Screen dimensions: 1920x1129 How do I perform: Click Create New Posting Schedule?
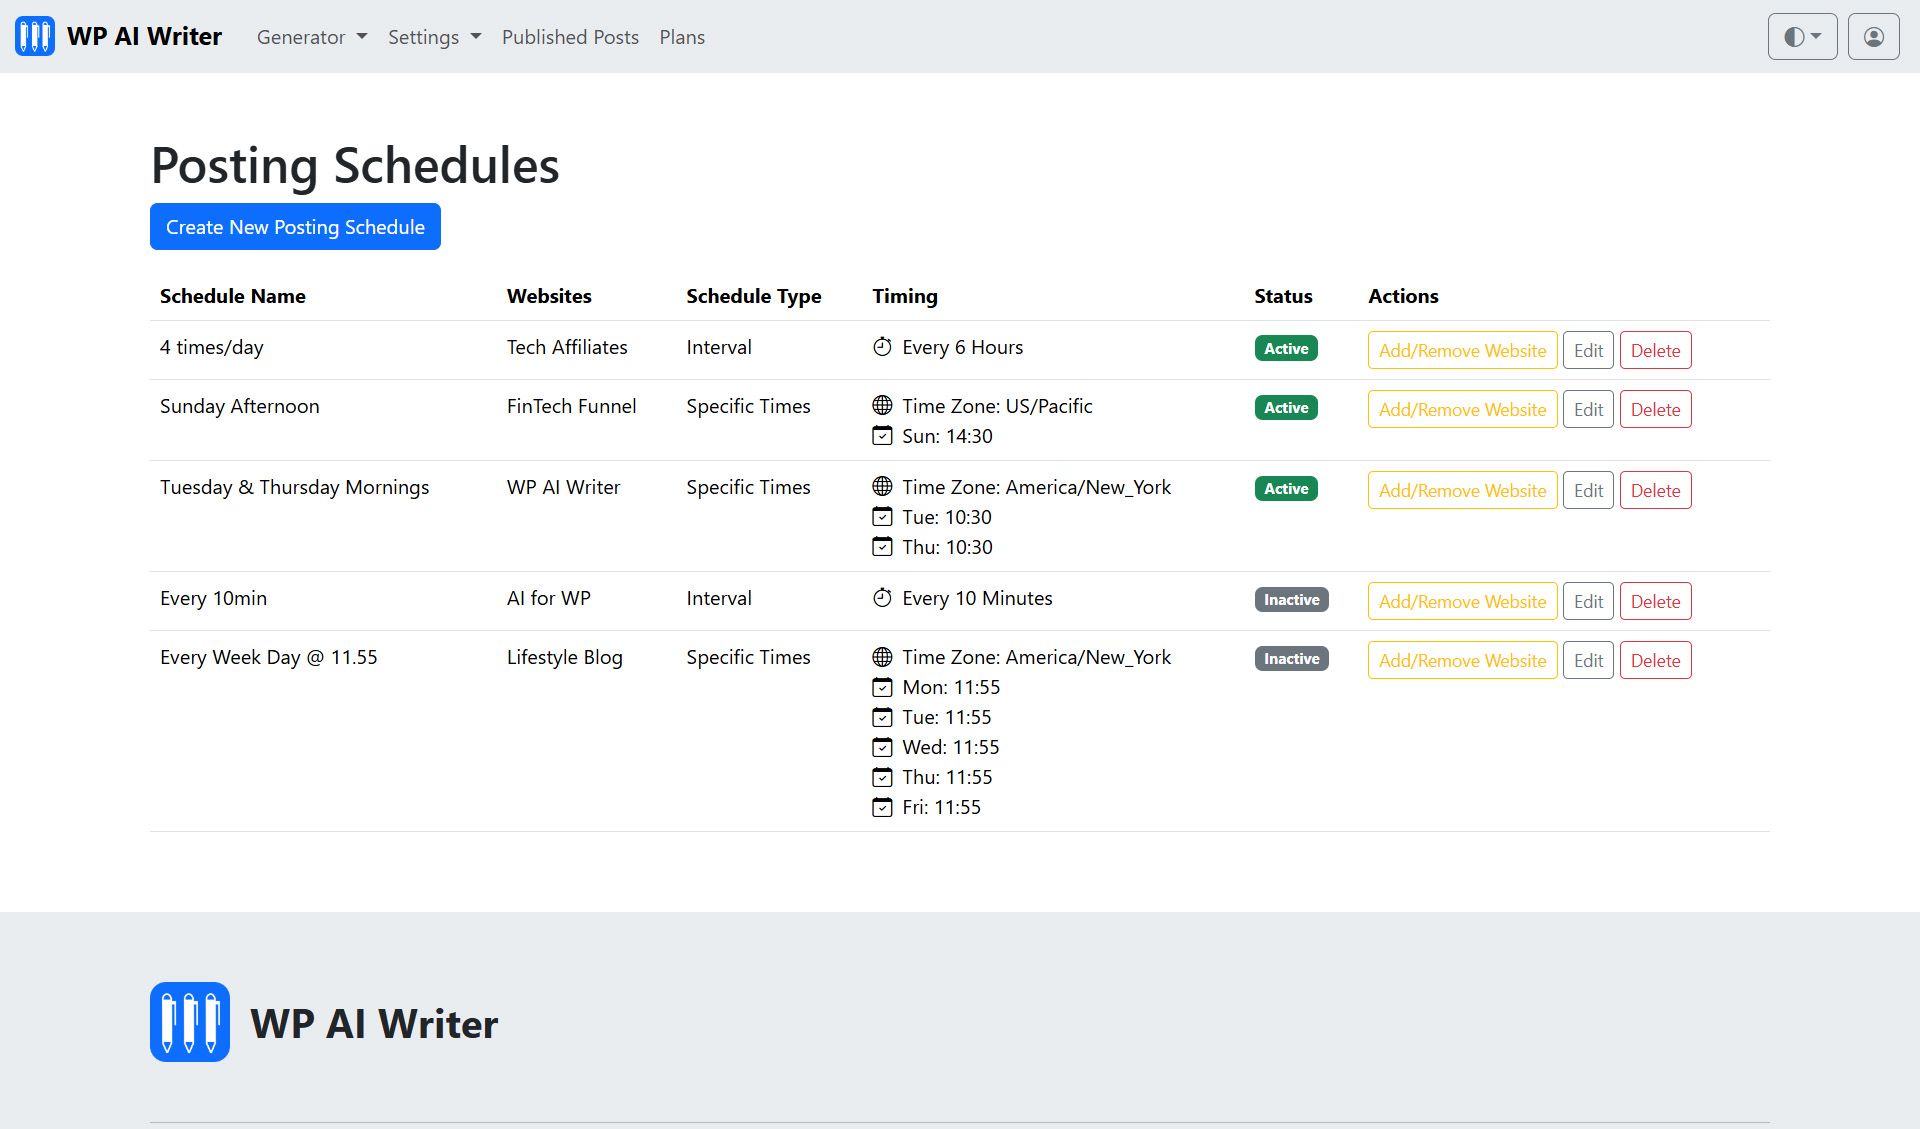294,226
